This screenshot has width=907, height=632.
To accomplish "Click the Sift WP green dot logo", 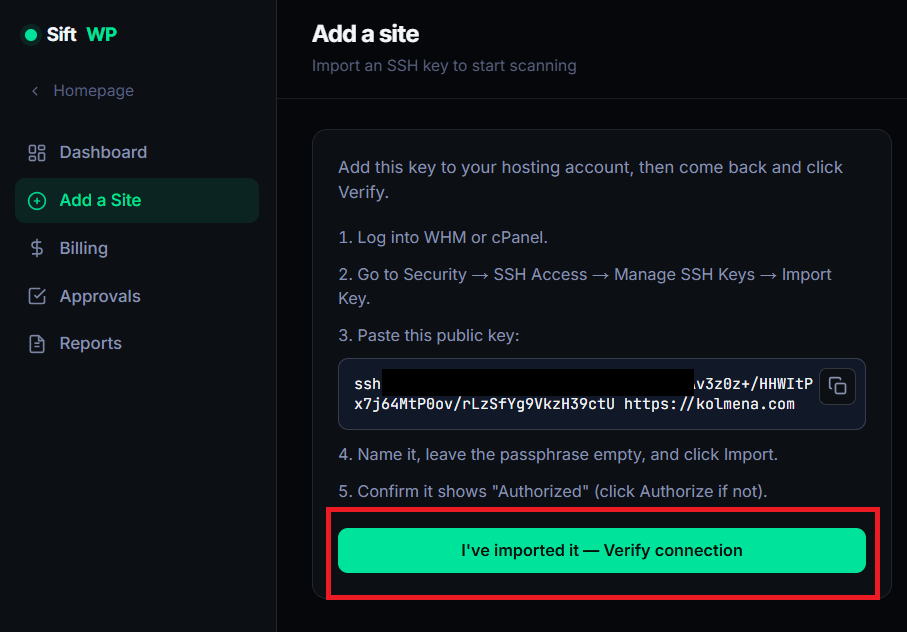I will (x=31, y=35).
